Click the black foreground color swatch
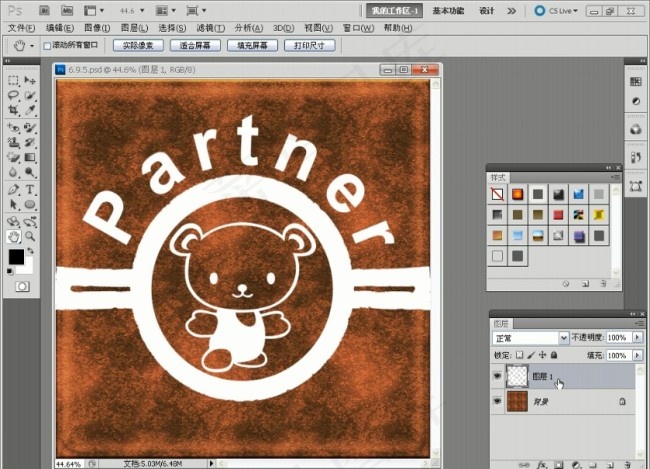650x469 pixels. coord(16,258)
